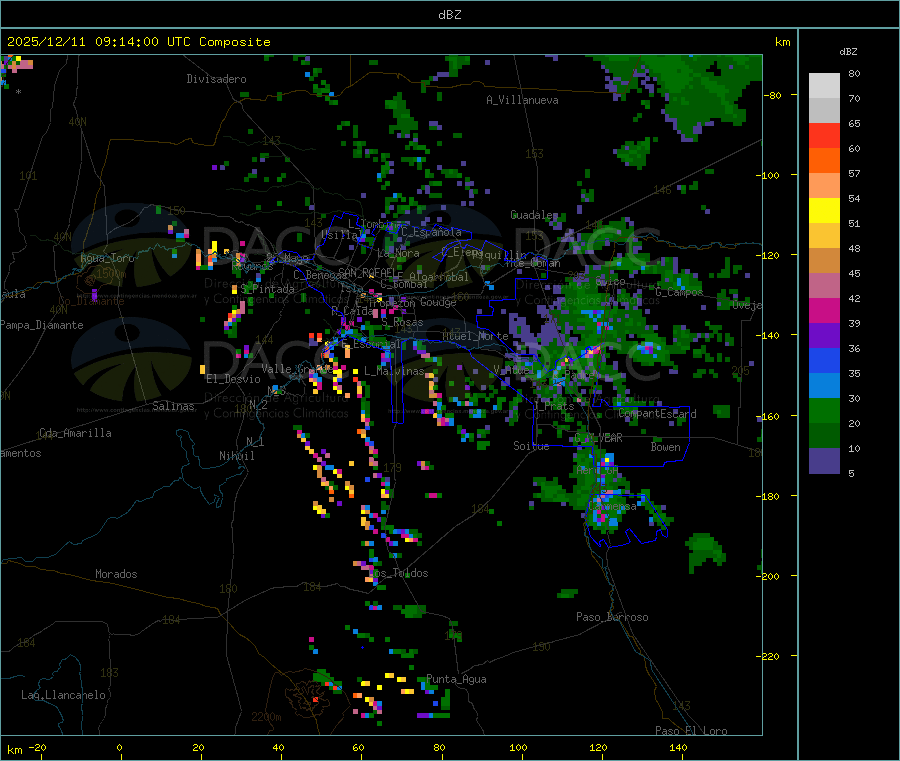Click the J_Prats label
Screen dimensions: 900x761
pos(553,406)
